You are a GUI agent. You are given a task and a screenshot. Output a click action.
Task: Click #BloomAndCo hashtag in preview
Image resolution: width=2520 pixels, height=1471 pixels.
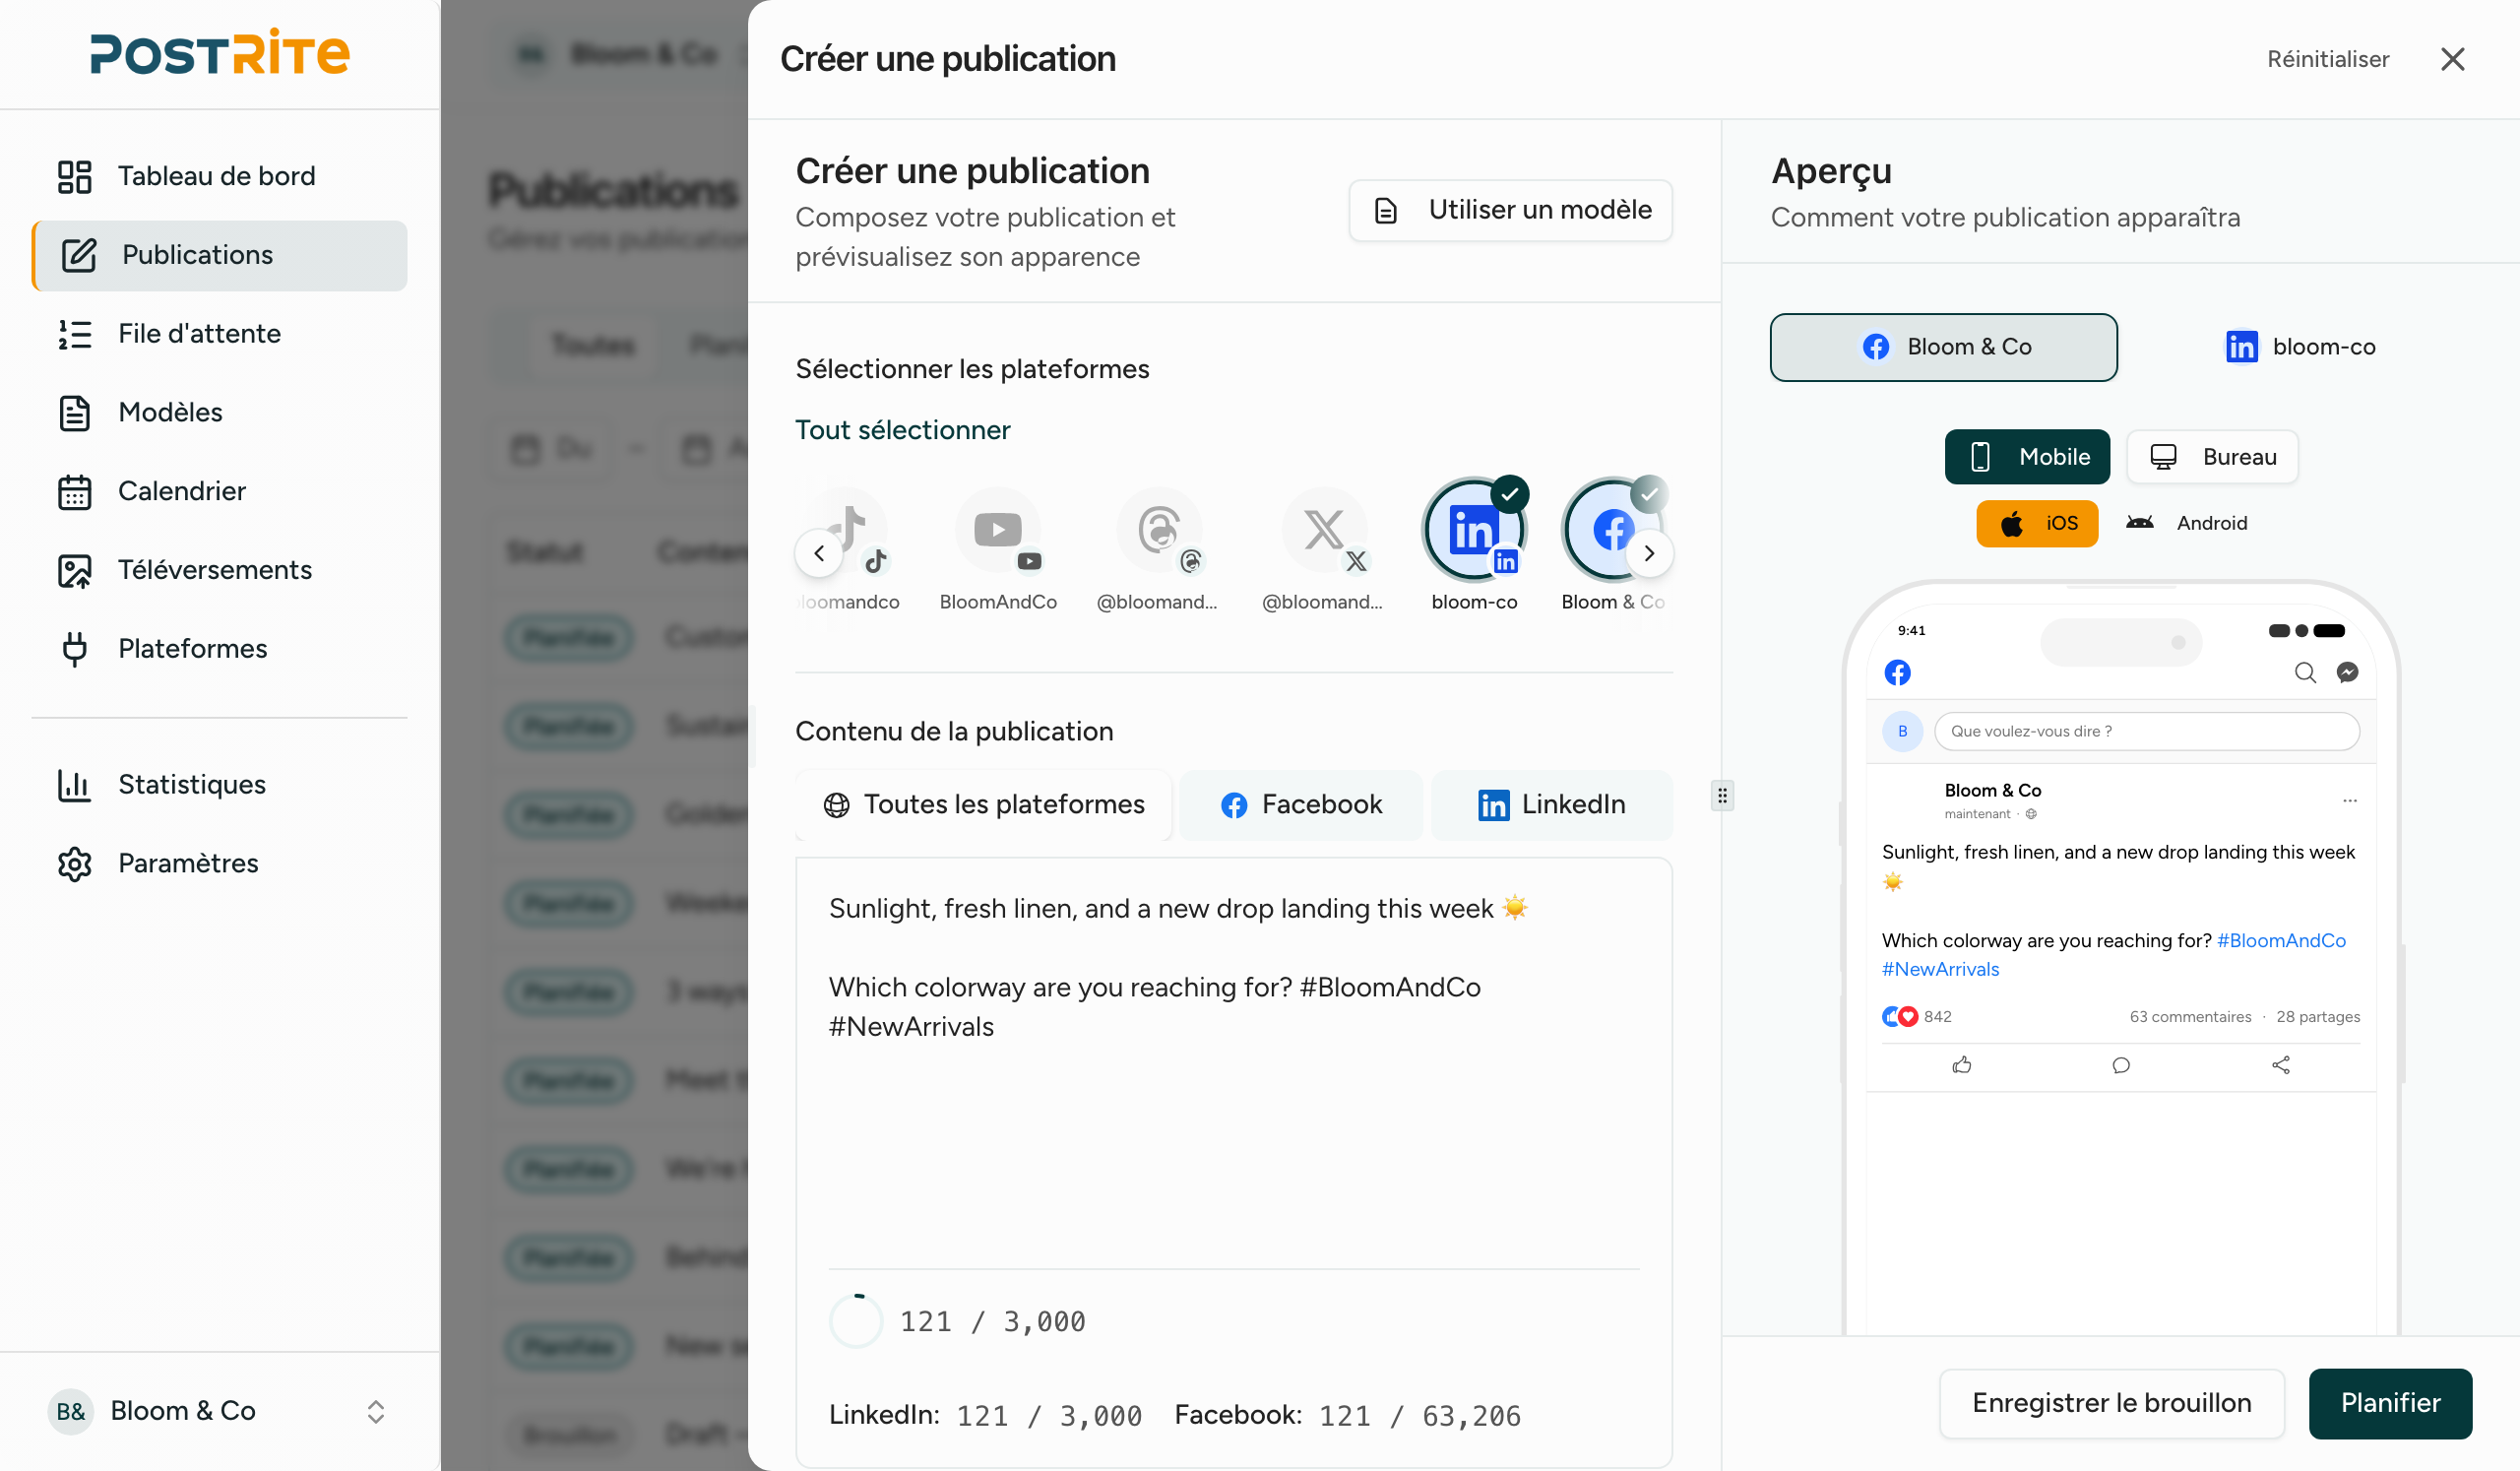click(x=2281, y=941)
